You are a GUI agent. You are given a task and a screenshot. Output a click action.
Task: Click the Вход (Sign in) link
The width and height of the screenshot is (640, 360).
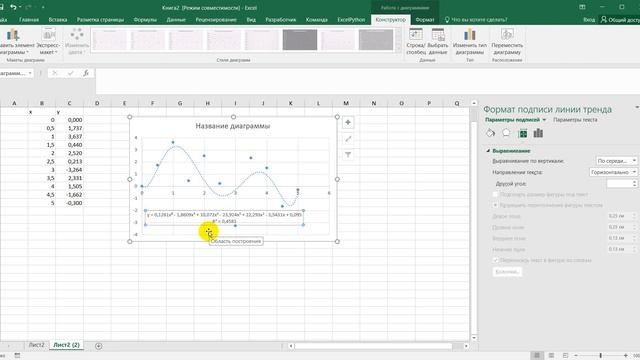pos(589,20)
